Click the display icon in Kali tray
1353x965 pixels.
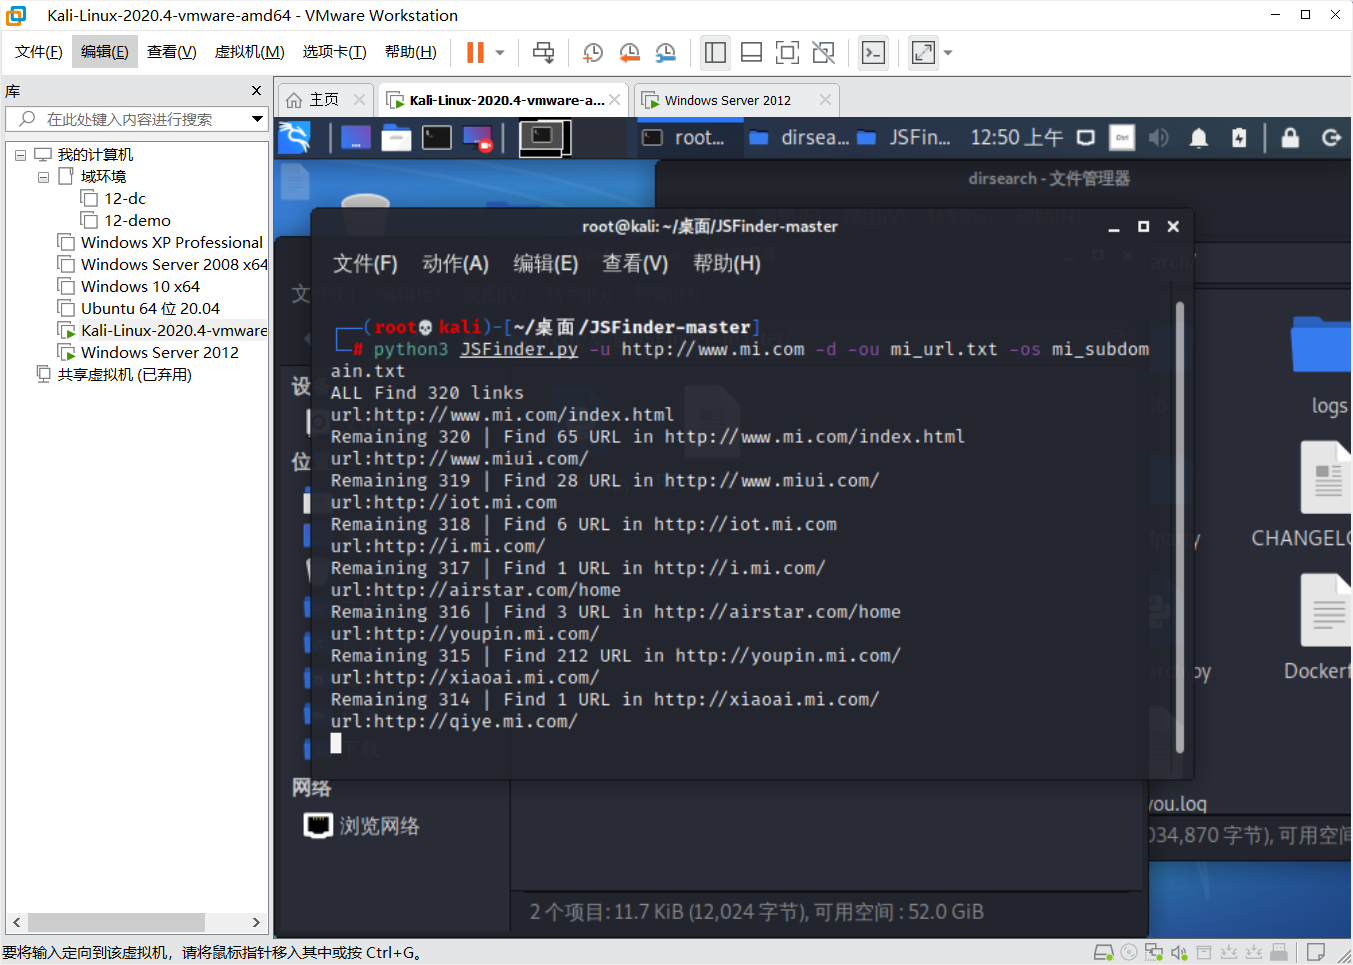pos(1086,138)
